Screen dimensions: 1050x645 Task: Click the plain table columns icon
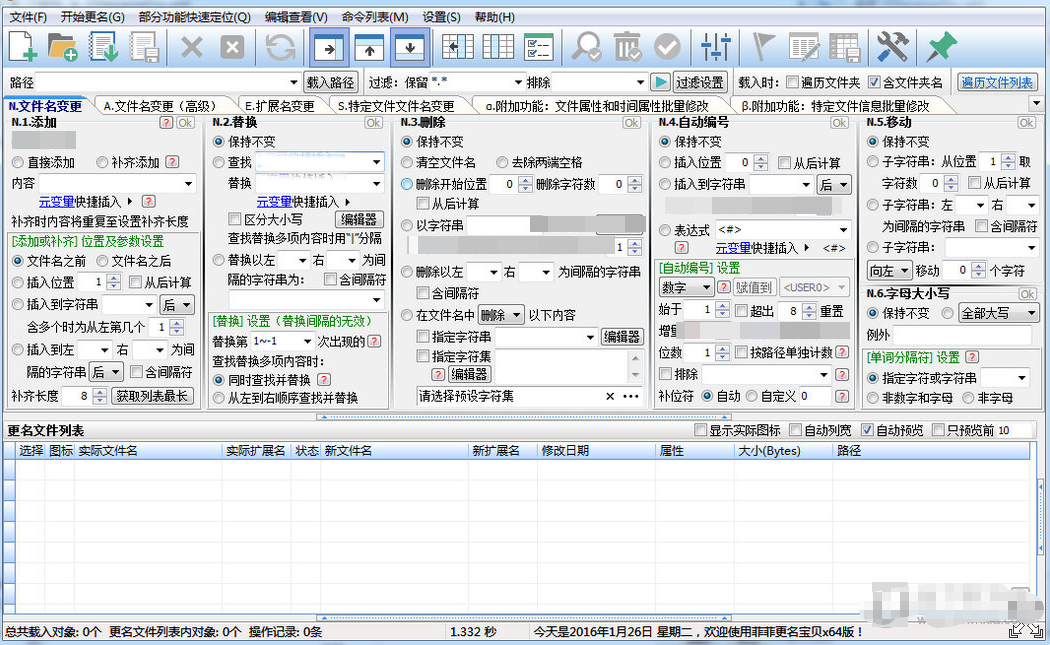tap(498, 47)
